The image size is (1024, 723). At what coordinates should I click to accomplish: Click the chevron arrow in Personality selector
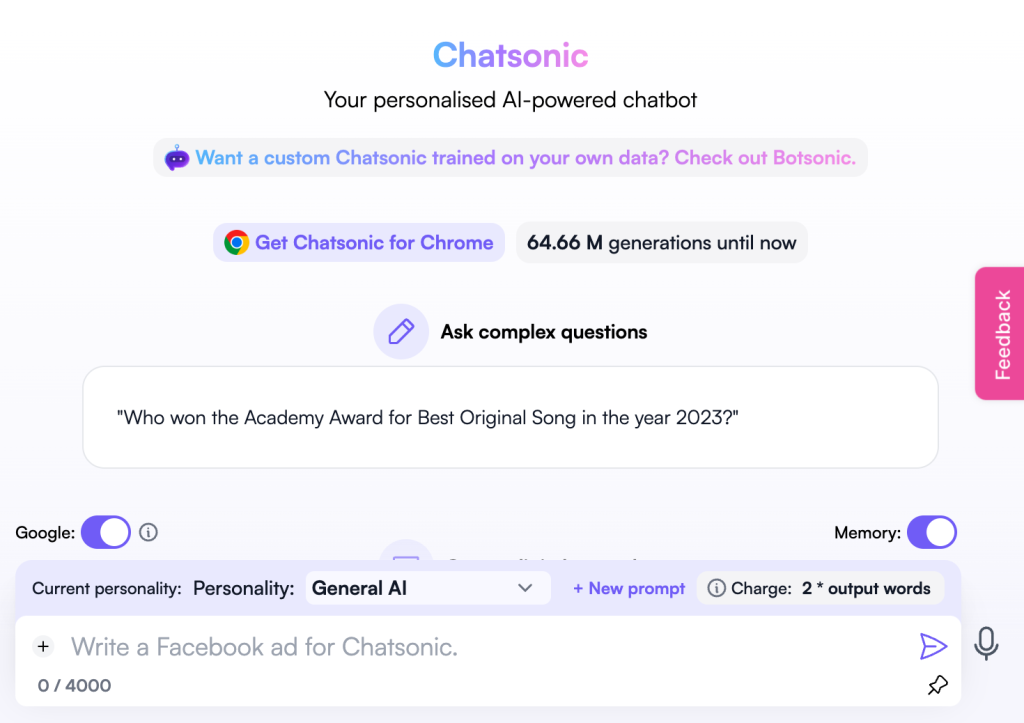tap(525, 588)
